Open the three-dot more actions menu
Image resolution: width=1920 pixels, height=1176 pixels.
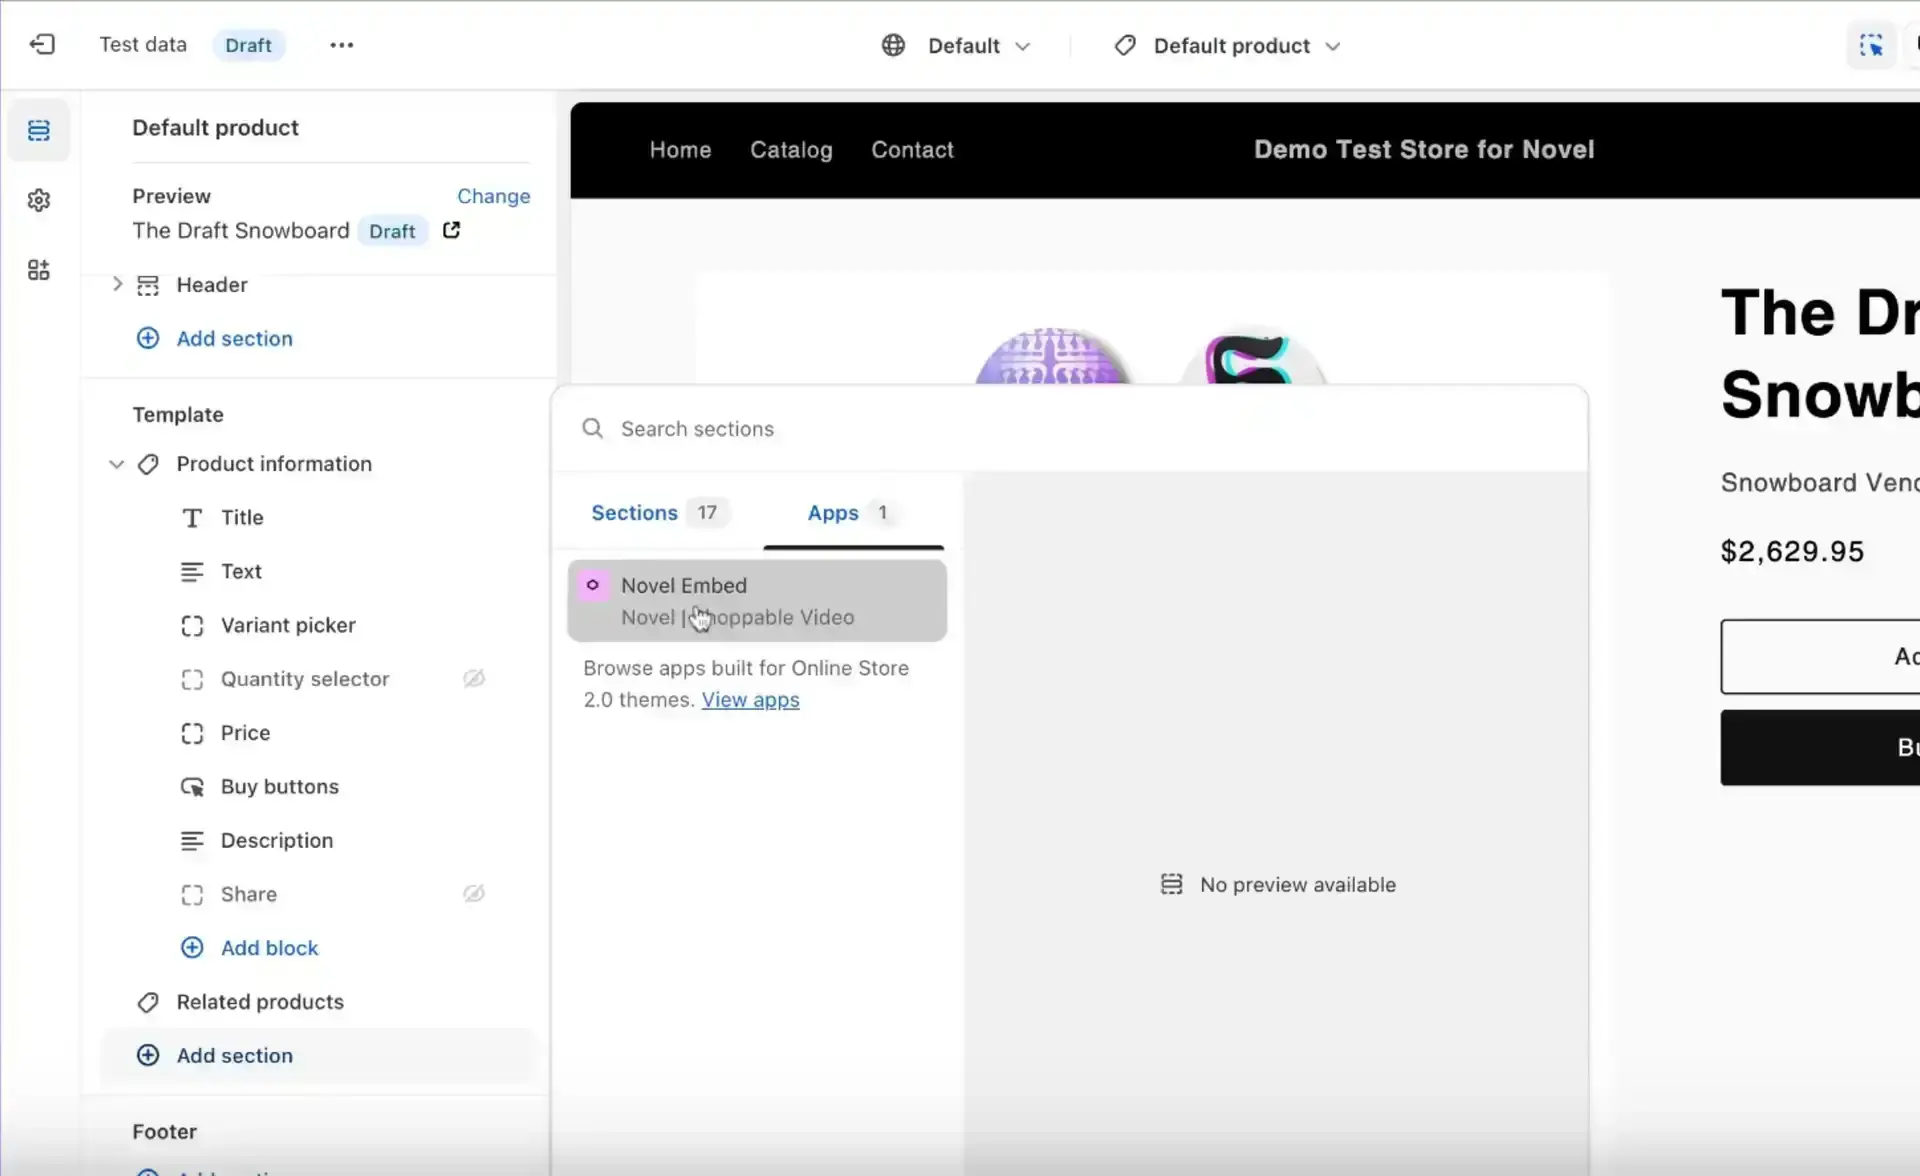coord(341,45)
